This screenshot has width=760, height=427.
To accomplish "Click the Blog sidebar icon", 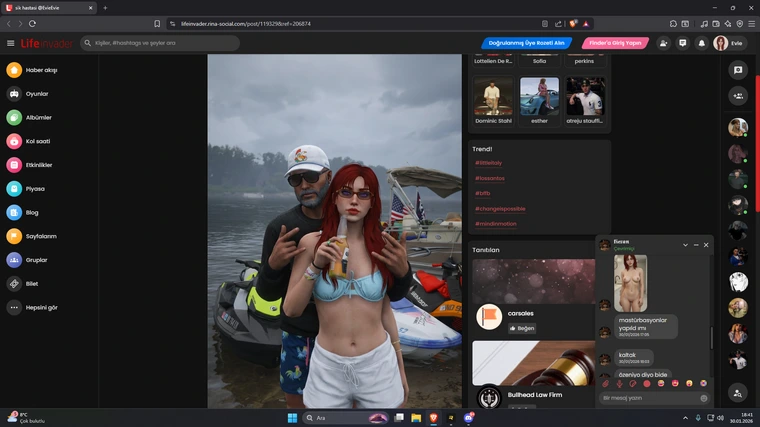I will click(x=14, y=212).
